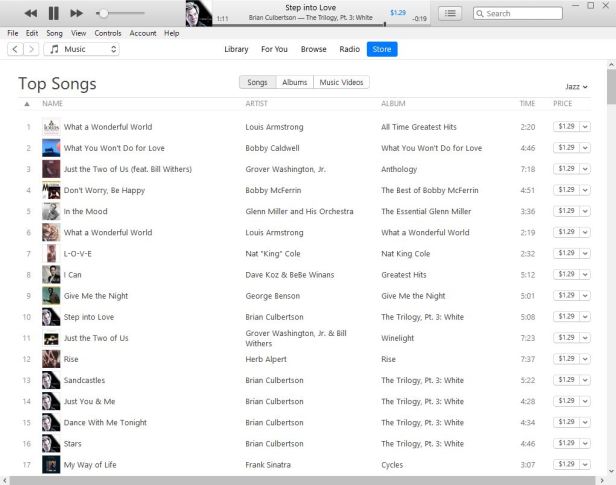Go to the Browse tab
This screenshot has height=485, width=616.
click(314, 49)
